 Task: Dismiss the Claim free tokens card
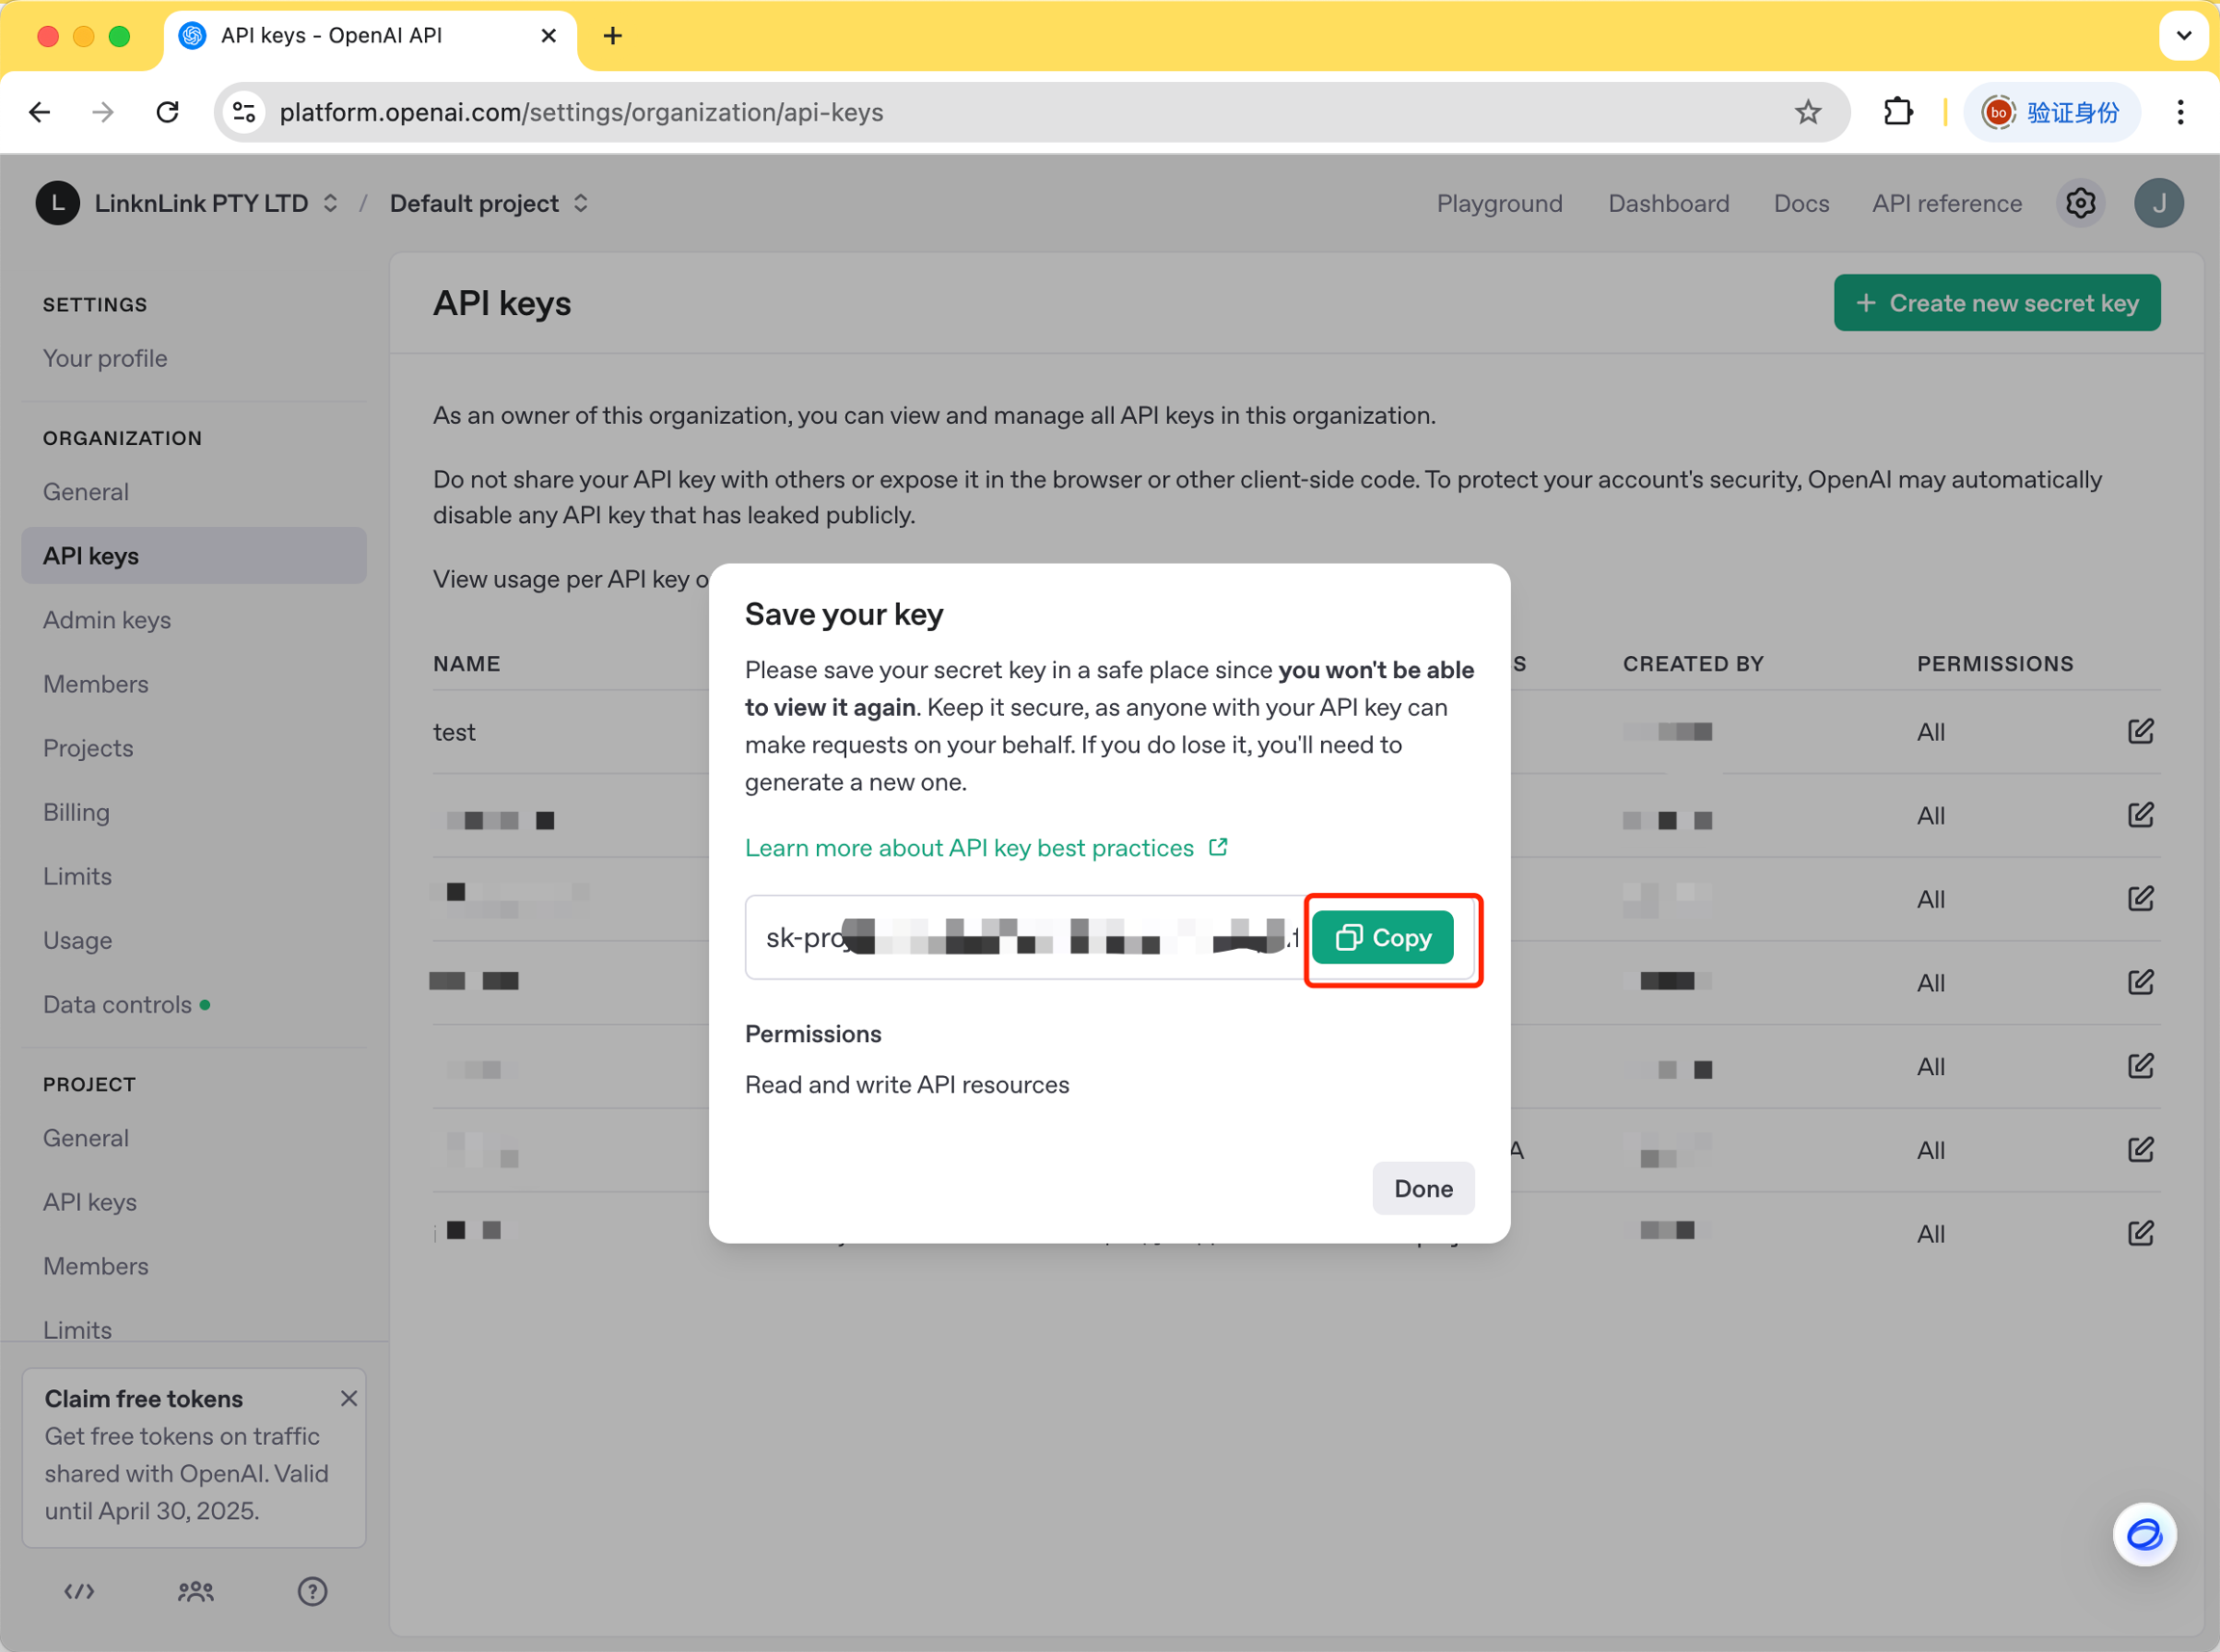(348, 1398)
